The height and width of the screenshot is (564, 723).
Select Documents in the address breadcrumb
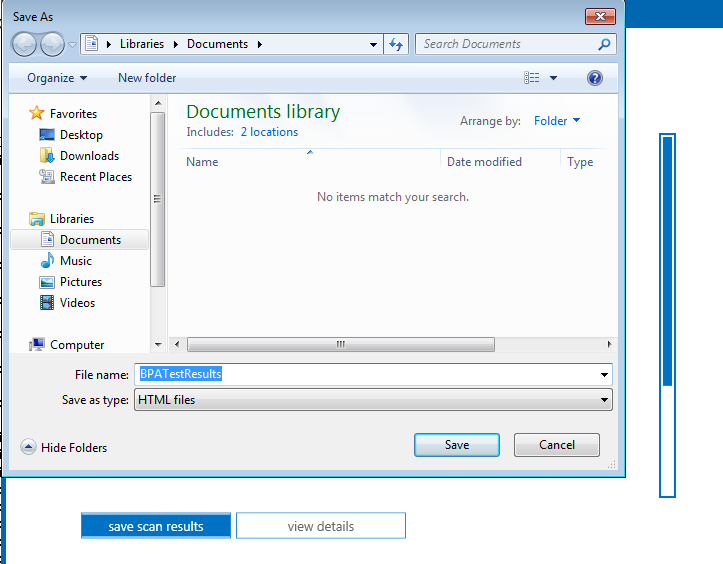(217, 44)
